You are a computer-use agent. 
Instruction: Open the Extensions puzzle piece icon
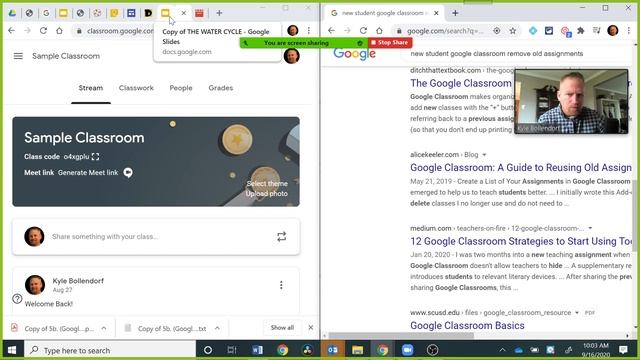click(x=581, y=31)
